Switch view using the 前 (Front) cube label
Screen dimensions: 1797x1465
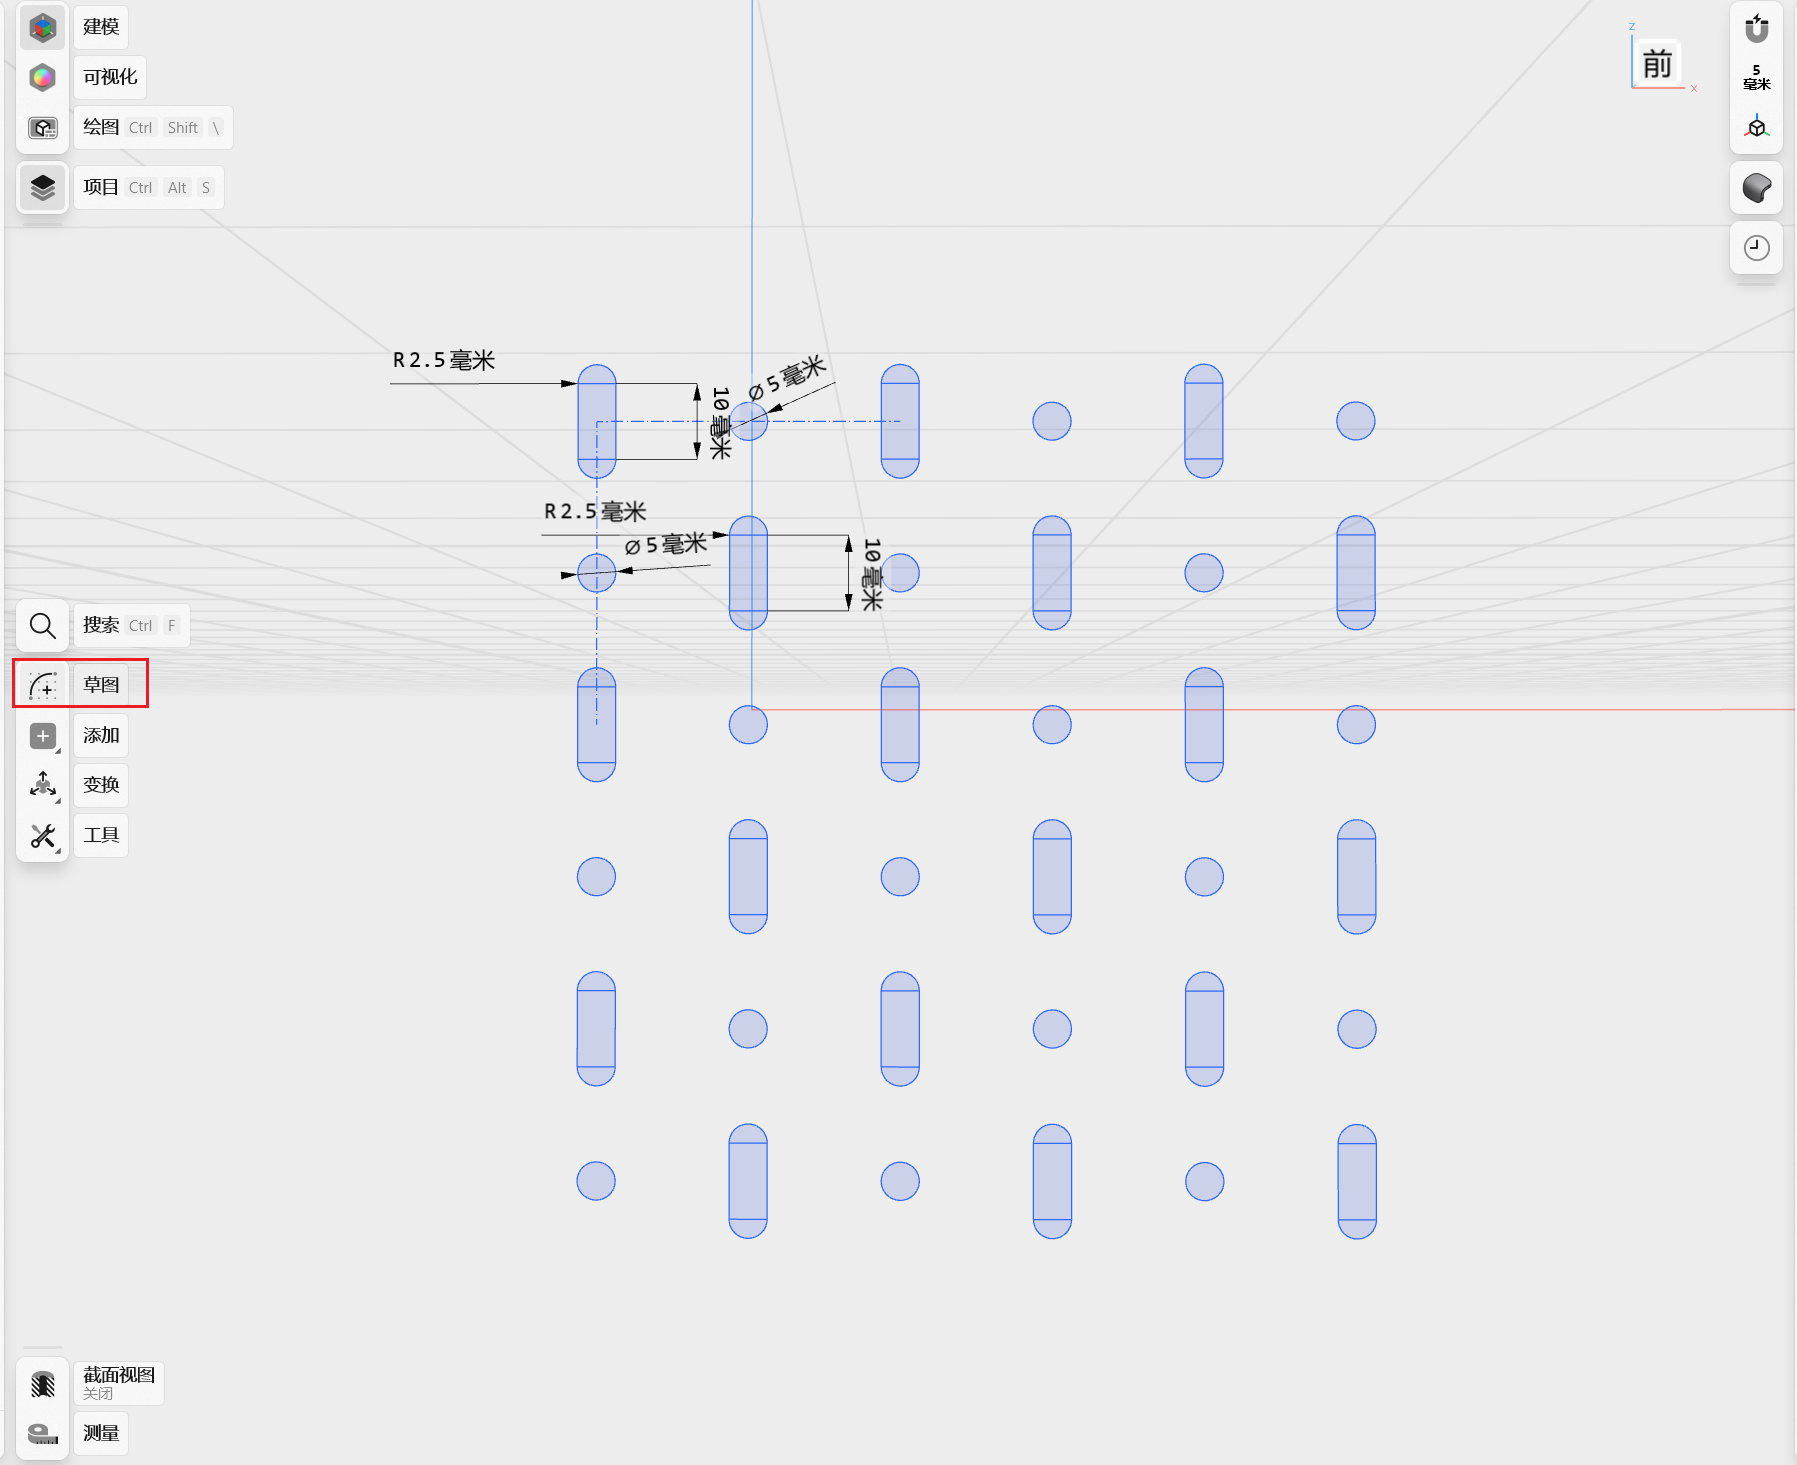(x=1656, y=63)
